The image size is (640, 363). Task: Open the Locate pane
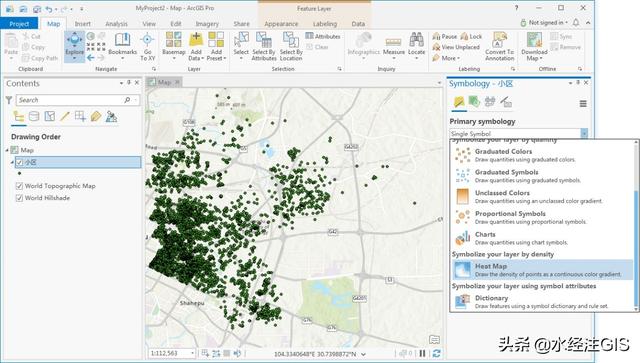point(416,46)
